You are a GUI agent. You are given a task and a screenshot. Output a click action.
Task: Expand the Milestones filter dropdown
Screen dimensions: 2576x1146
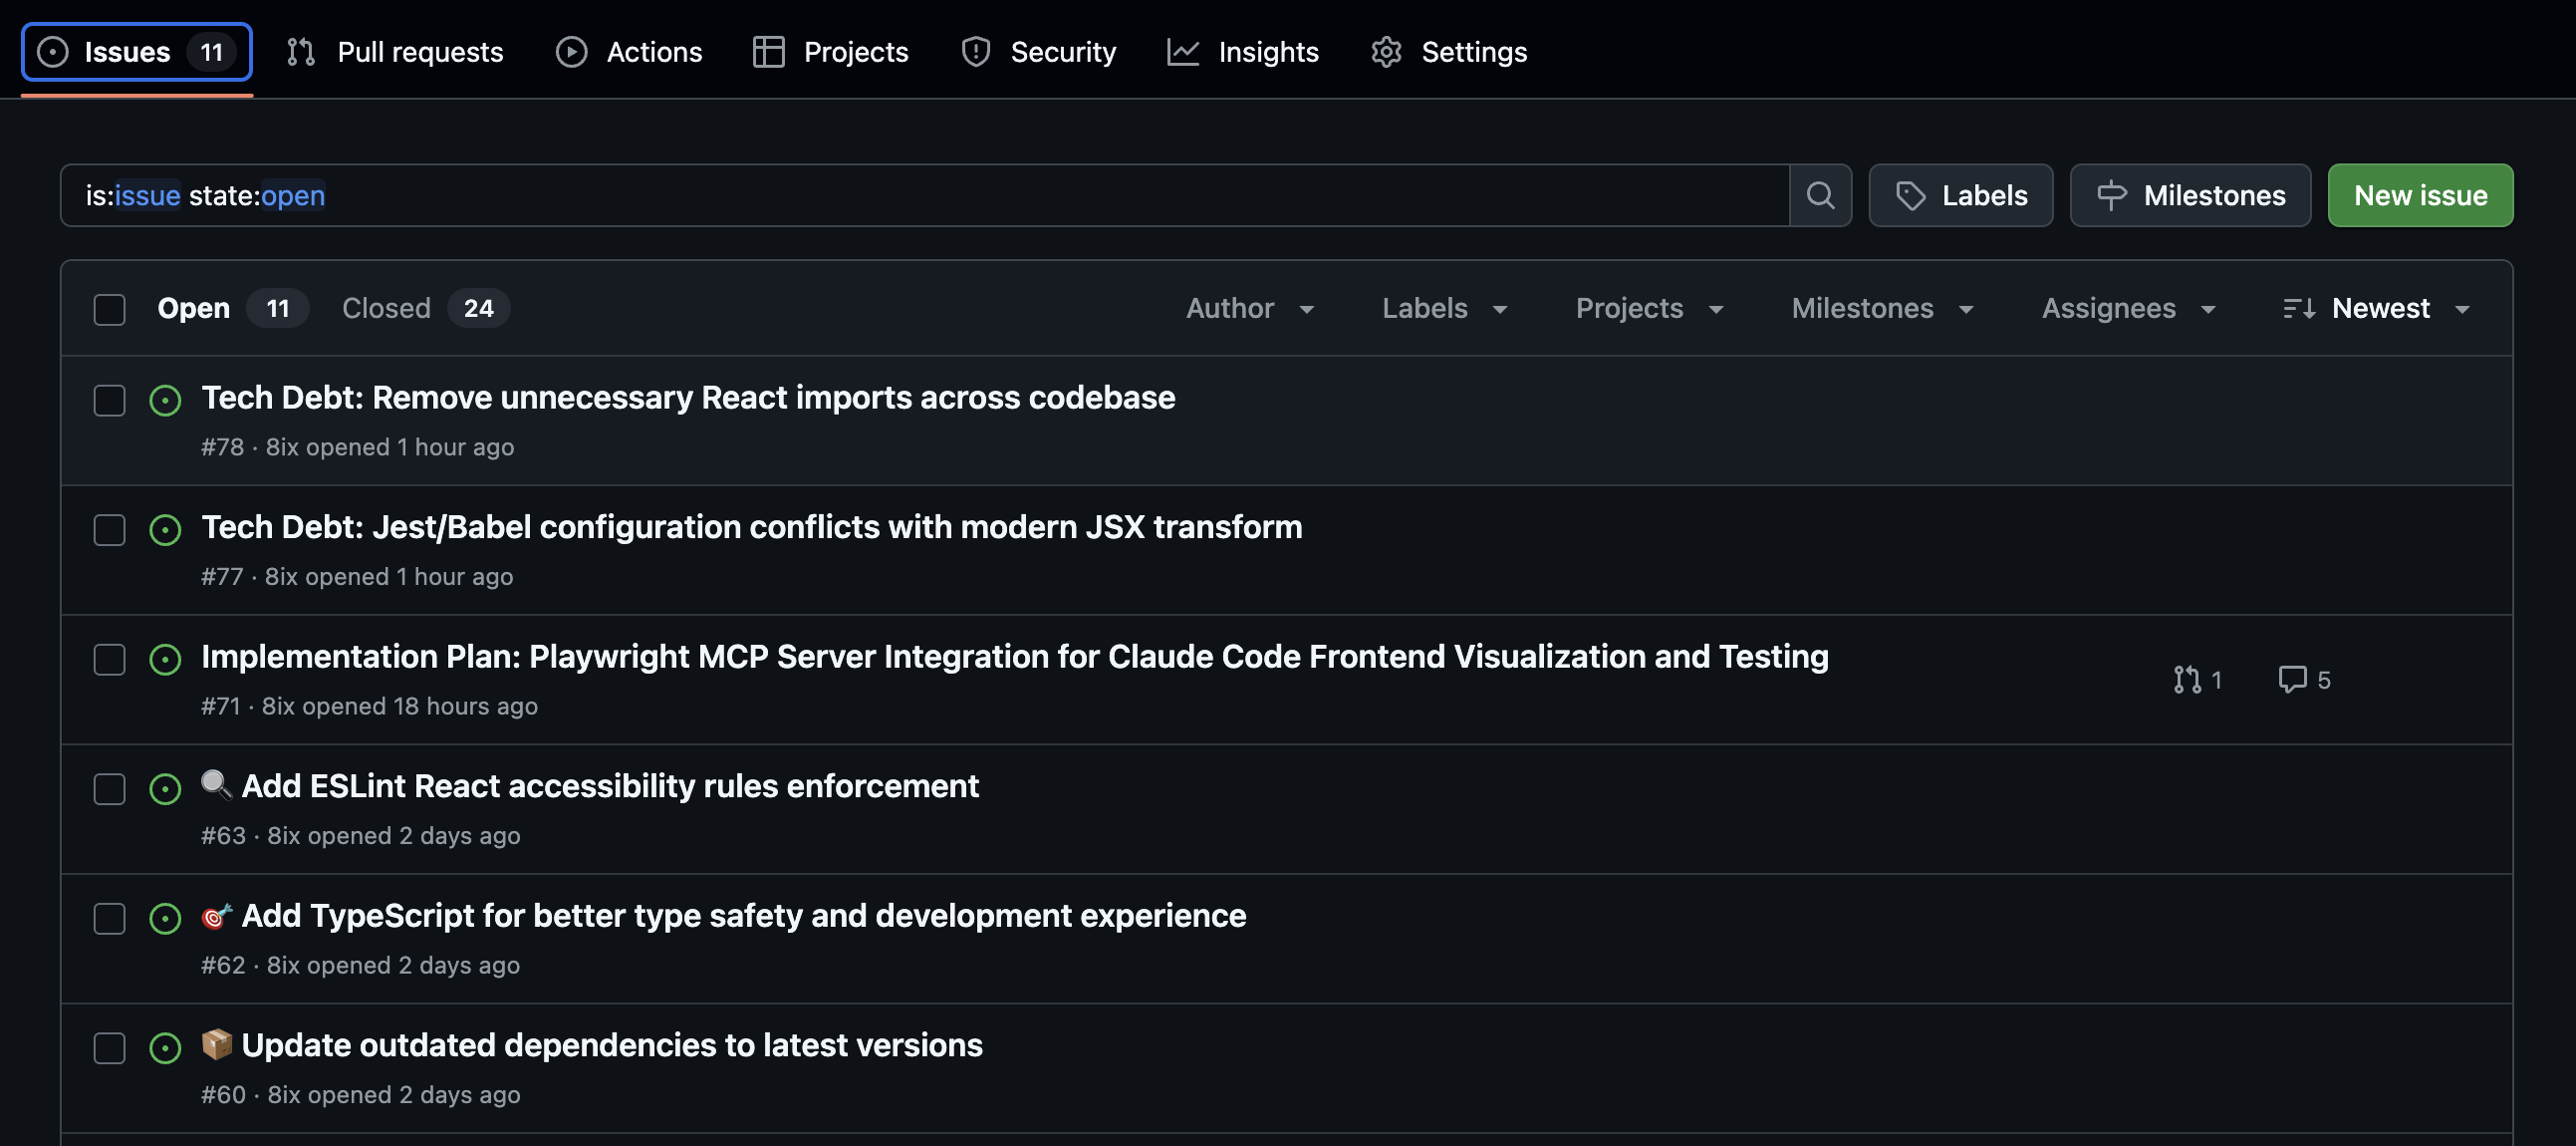(1882, 308)
